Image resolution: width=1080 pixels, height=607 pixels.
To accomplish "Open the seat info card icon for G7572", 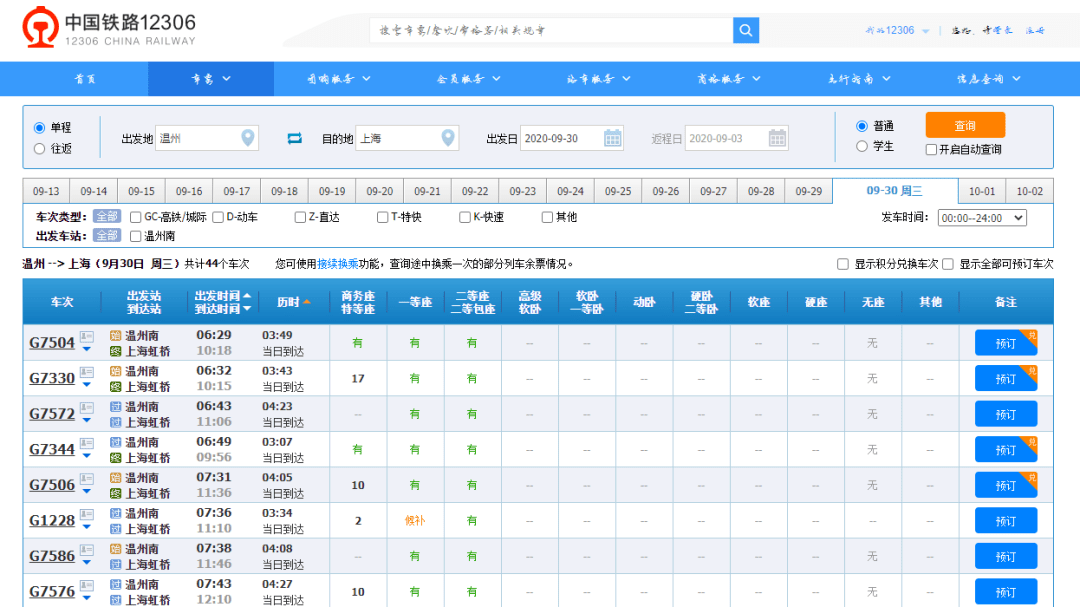I will click(x=87, y=408).
